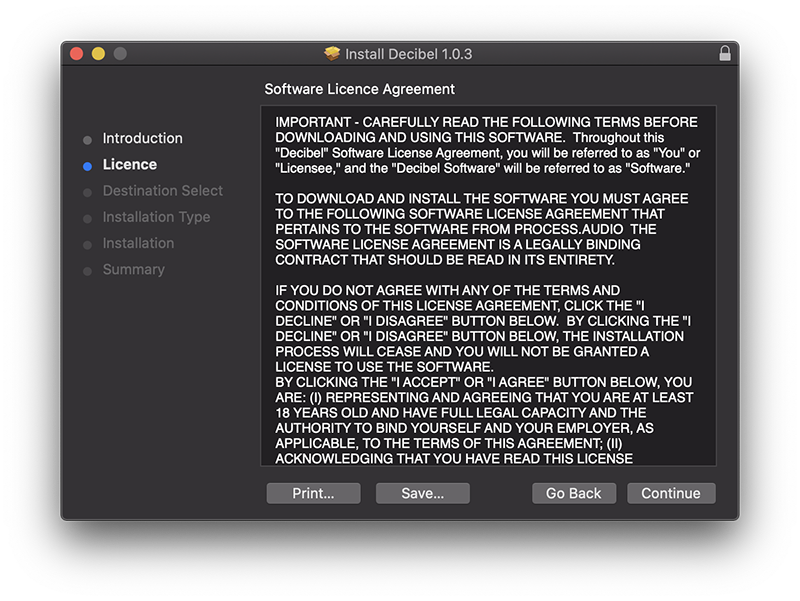The image size is (800, 601).
Task: Click the lock icon in the title bar
Action: point(724,53)
